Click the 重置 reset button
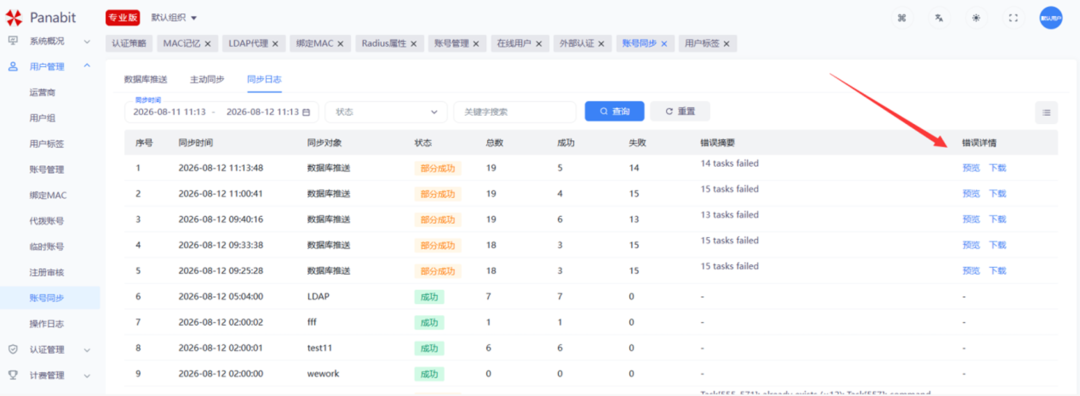This screenshot has height=396, width=1080. pos(680,111)
